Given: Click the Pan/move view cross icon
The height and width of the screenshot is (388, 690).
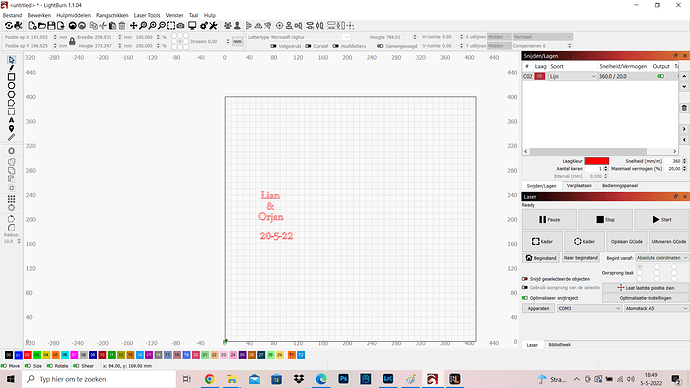Looking at the screenshot, I should point(133,26).
